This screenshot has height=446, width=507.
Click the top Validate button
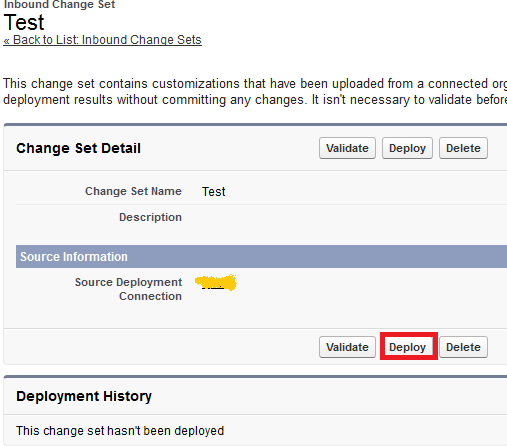pos(347,148)
